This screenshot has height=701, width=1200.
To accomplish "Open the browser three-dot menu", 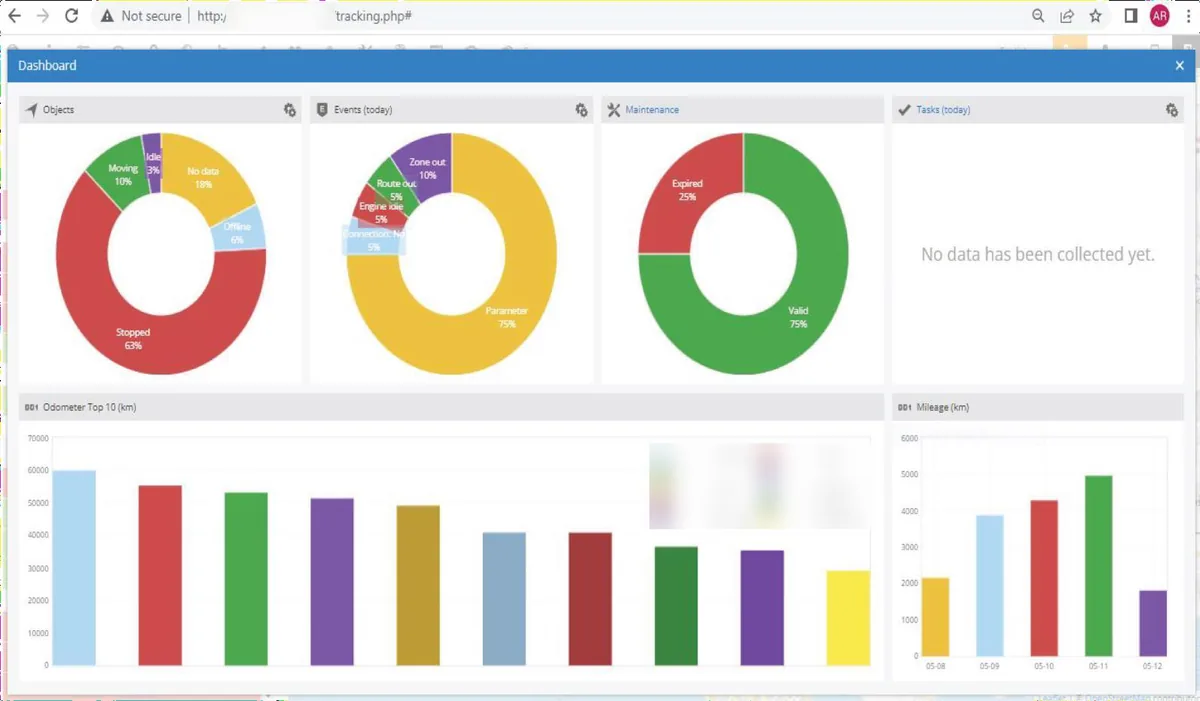I will [x=1188, y=16].
